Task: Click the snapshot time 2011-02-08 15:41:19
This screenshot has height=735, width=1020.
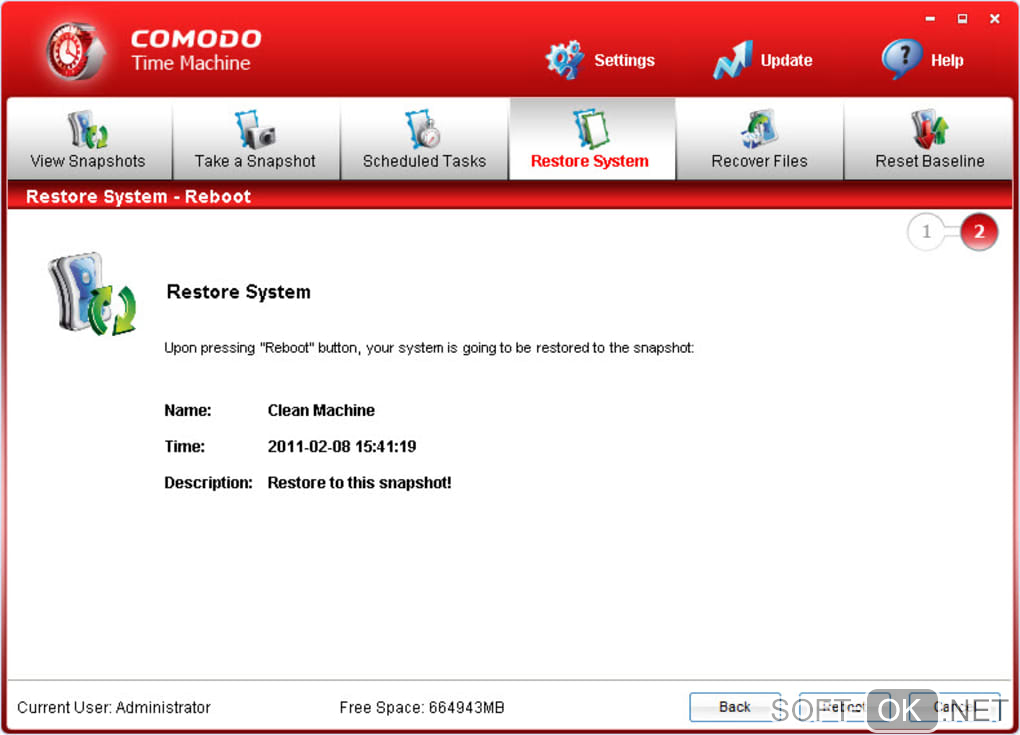Action: pos(342,447)
